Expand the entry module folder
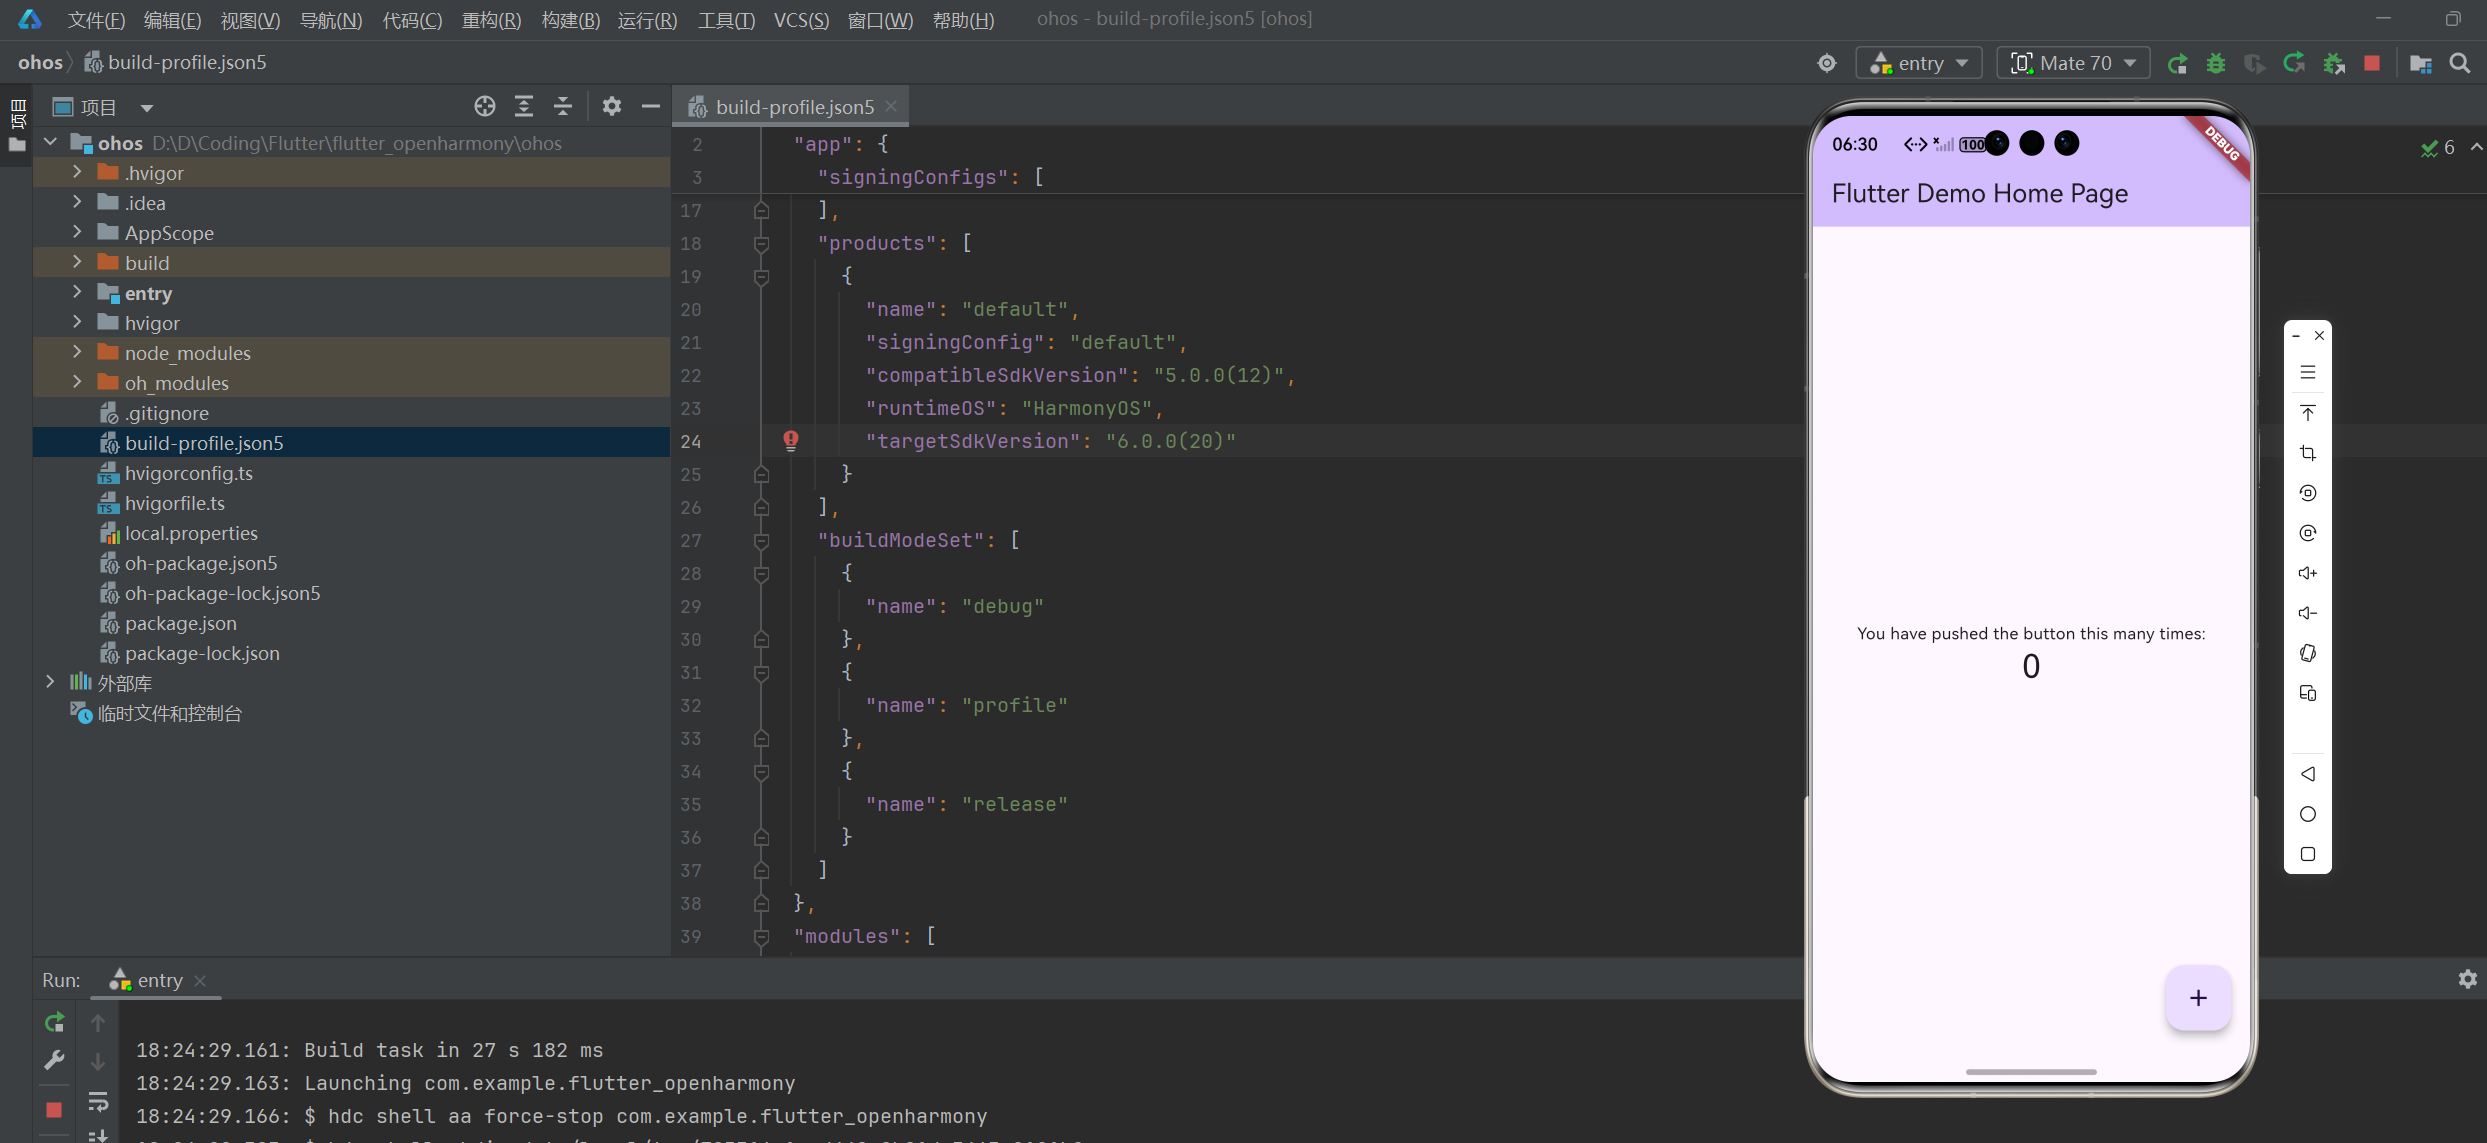Image resolution: width=2487 pixels, height=1143 pixels. tap(77, 293)
